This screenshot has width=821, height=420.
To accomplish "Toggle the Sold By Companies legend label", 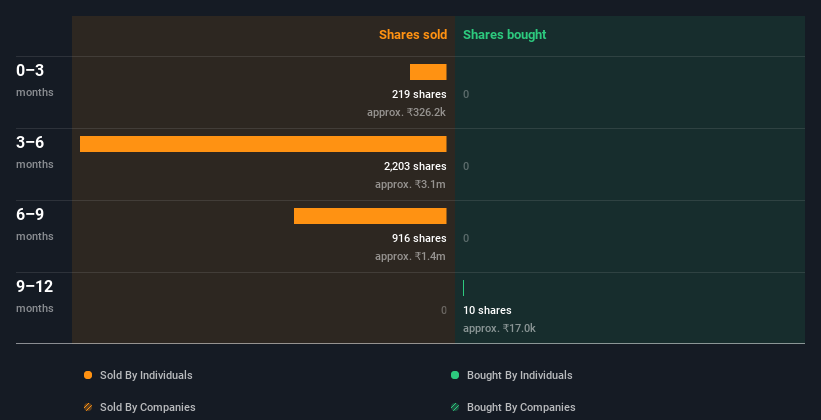I will click(148, 407).
